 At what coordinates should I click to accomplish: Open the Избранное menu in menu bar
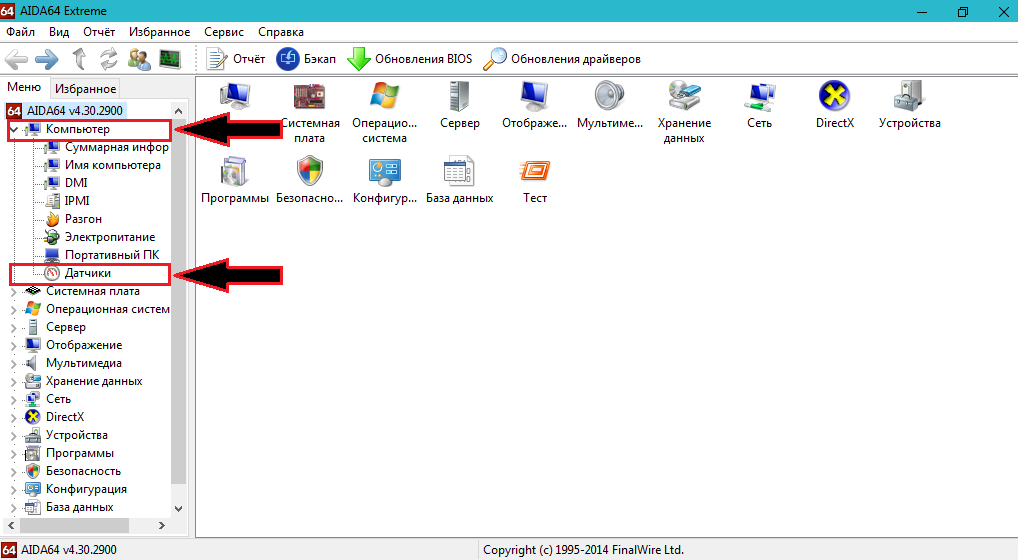tap(160, 32)
